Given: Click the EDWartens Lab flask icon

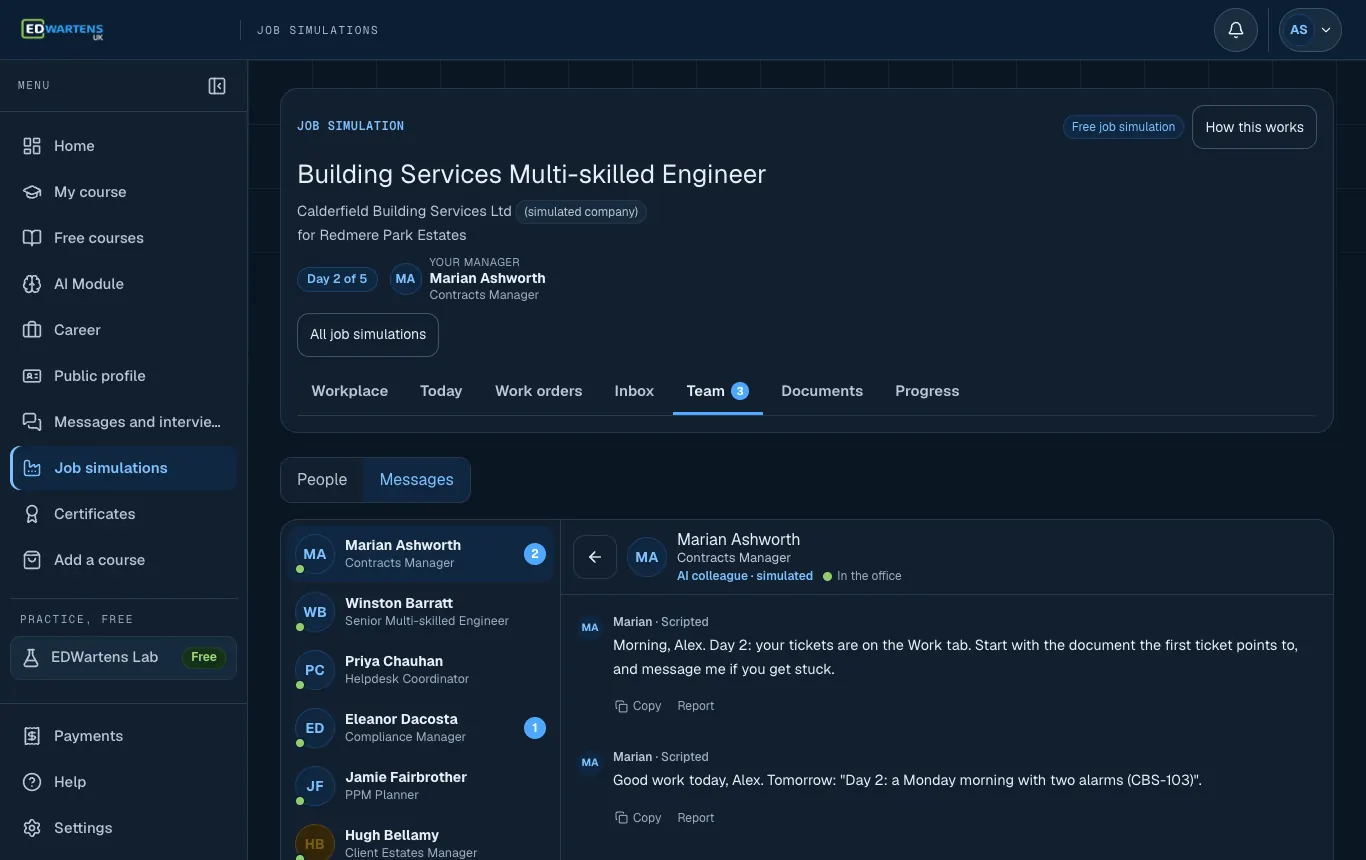Looking at the screenshot, I should (x=31, y=657).
